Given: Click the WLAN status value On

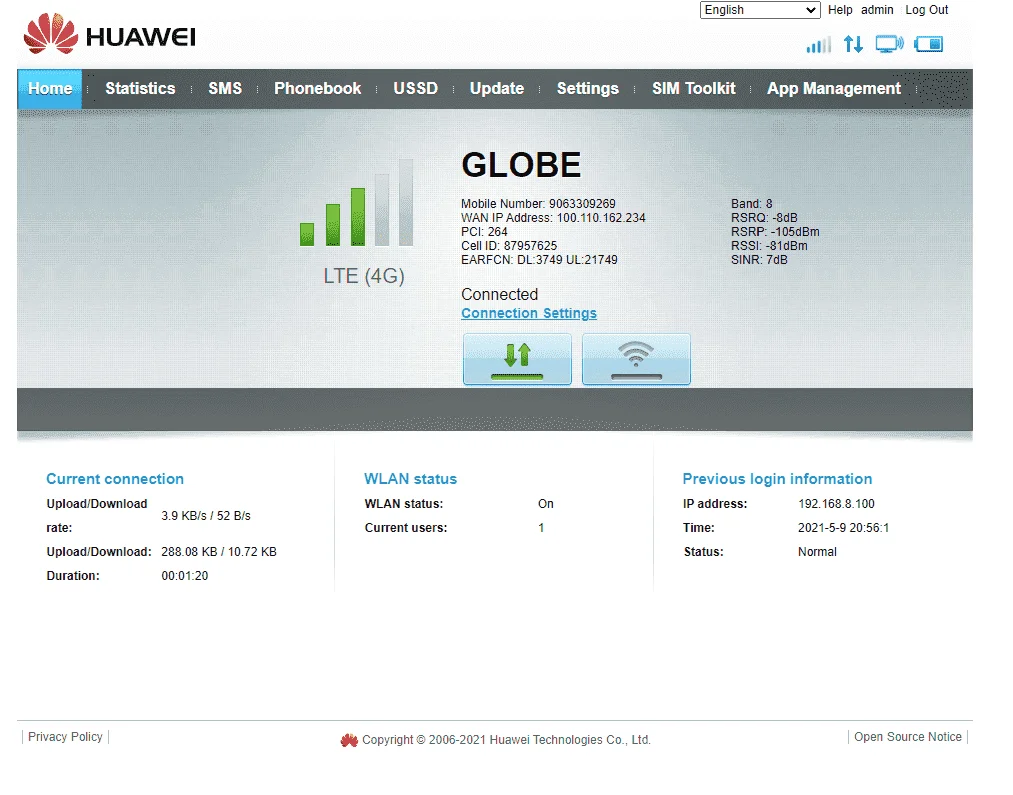Looking at the screenshot, I should click(x=546, y=504).
